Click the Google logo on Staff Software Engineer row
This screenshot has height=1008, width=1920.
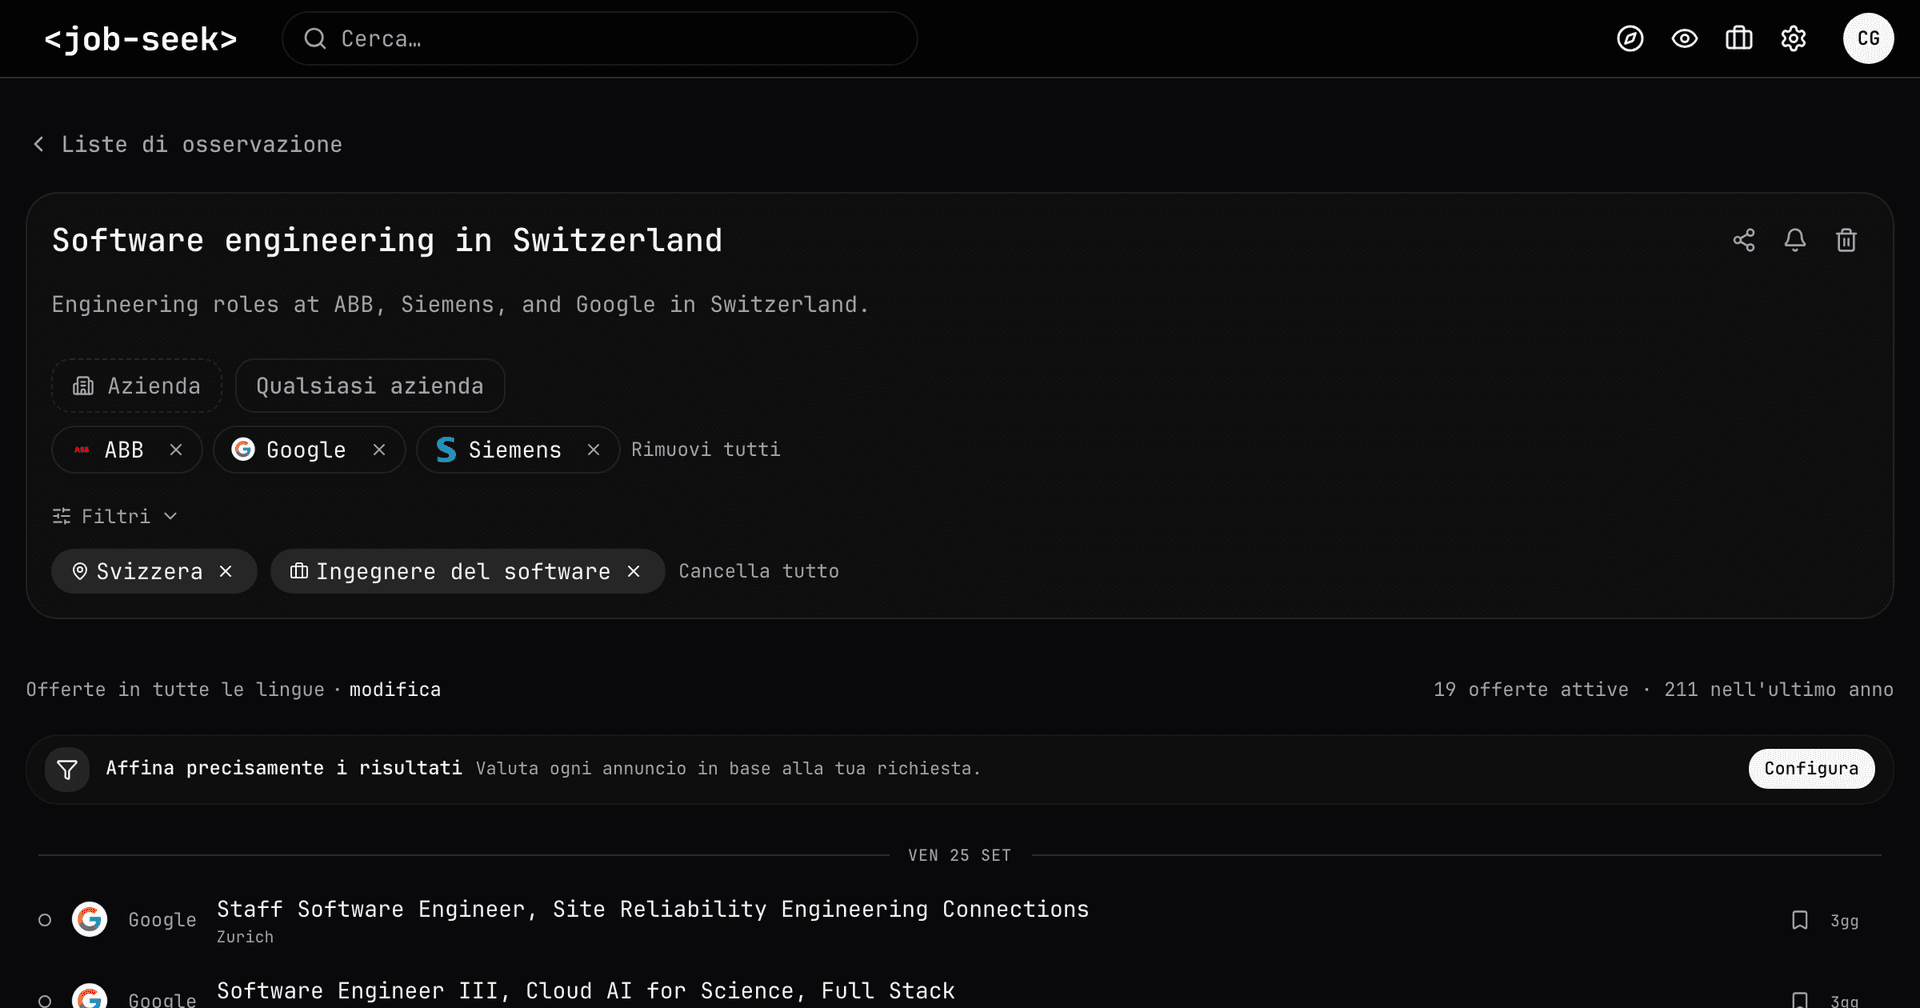pyautogui.click(x=90, y=920)
